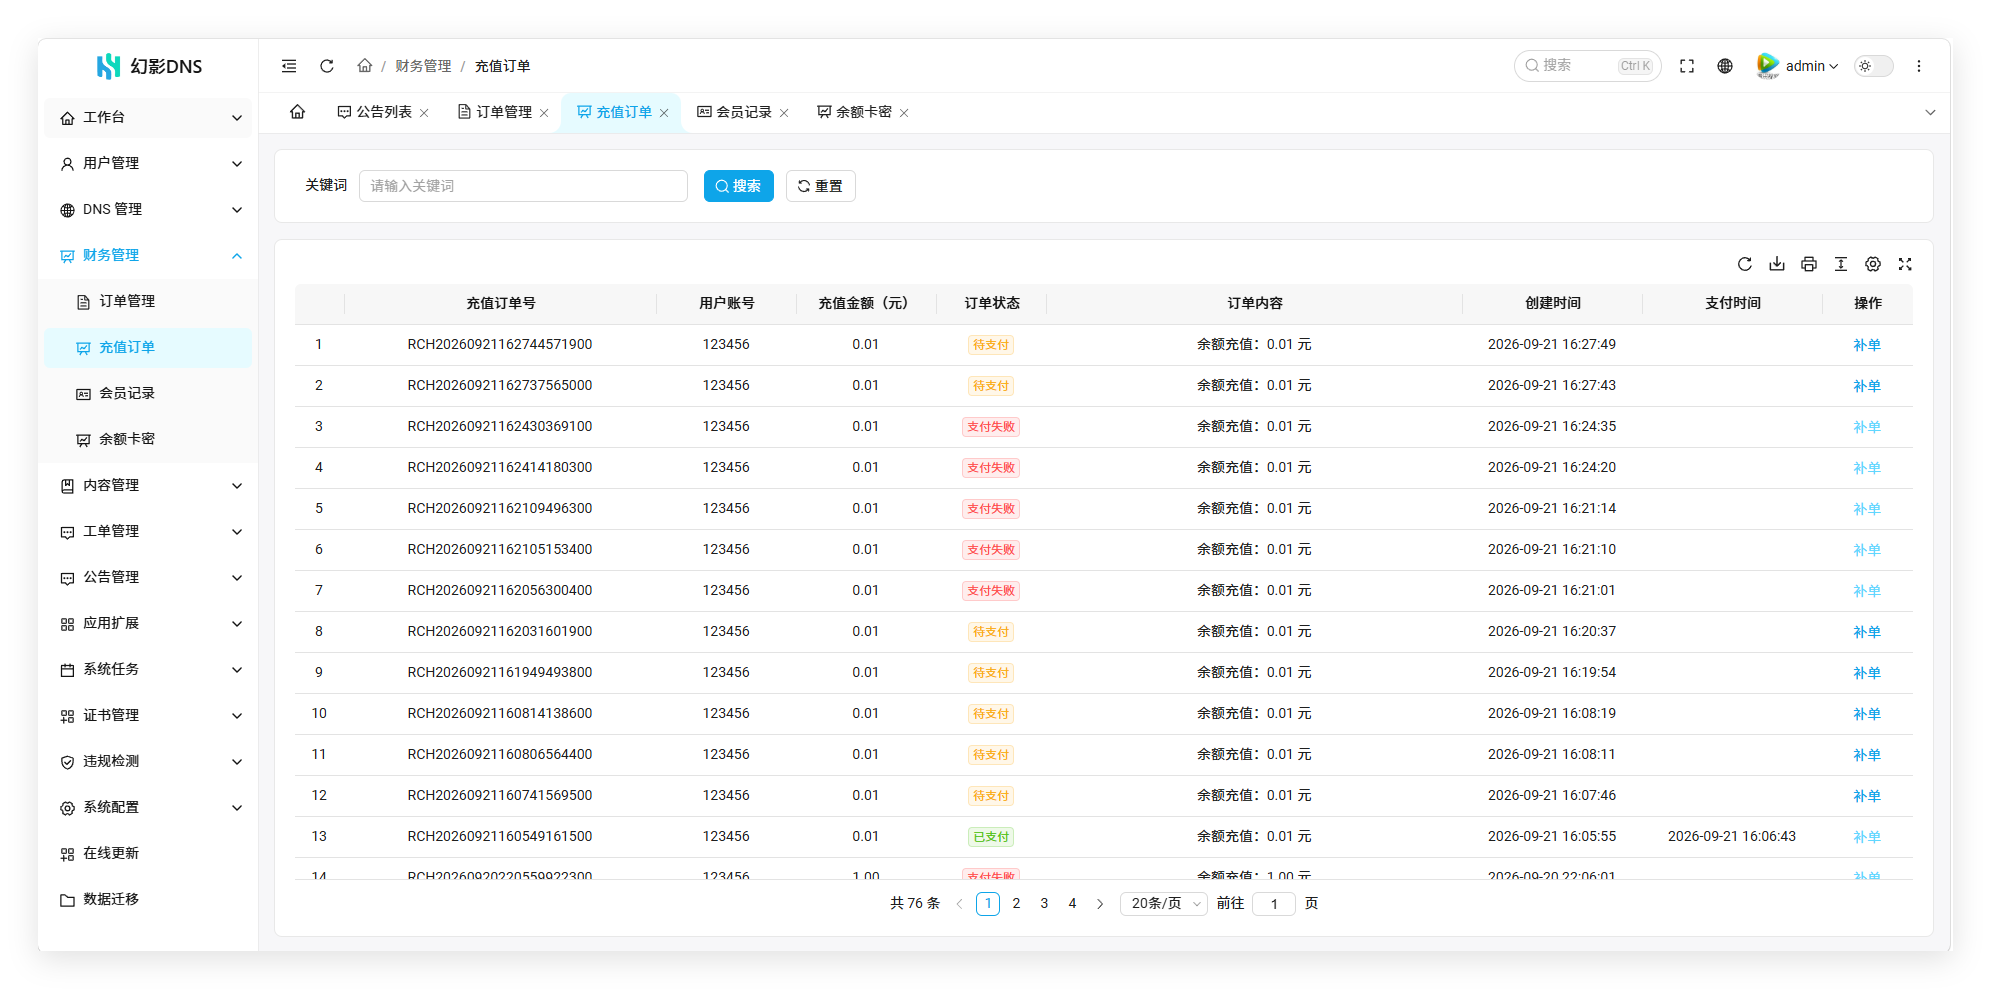The image size is (1991, 989).
Task: Click the top-right 搜索 Ctrl K box
Action: (x=1588, y=66)
